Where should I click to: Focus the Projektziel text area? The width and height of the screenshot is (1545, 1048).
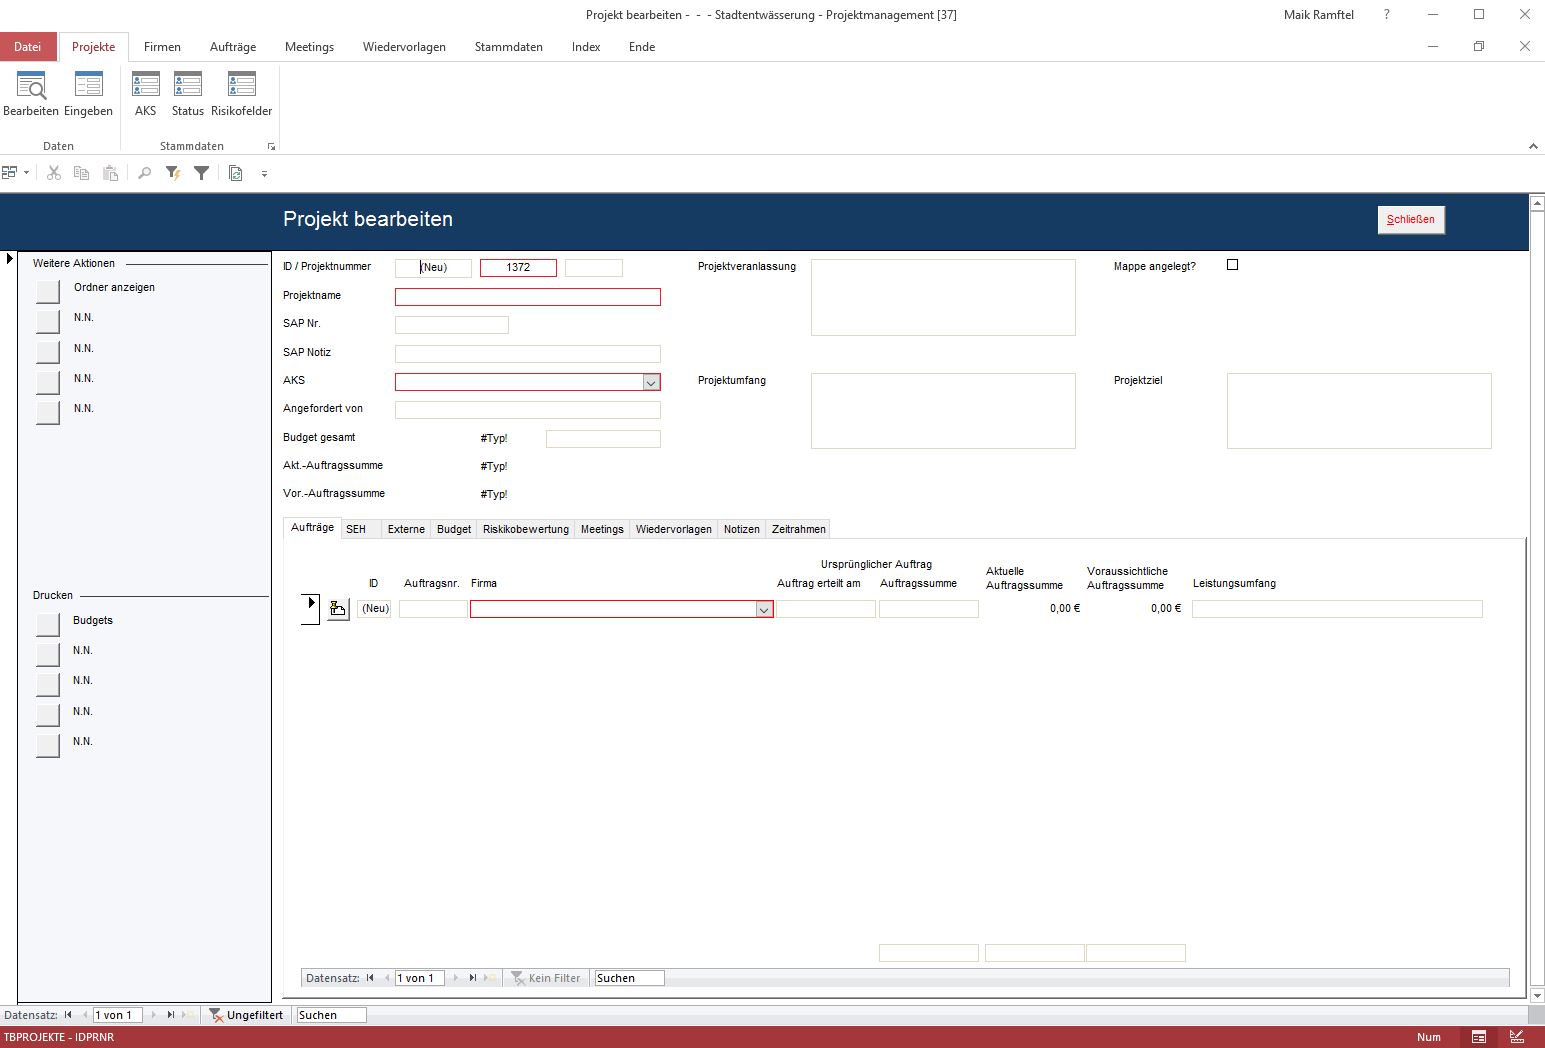1359,411
